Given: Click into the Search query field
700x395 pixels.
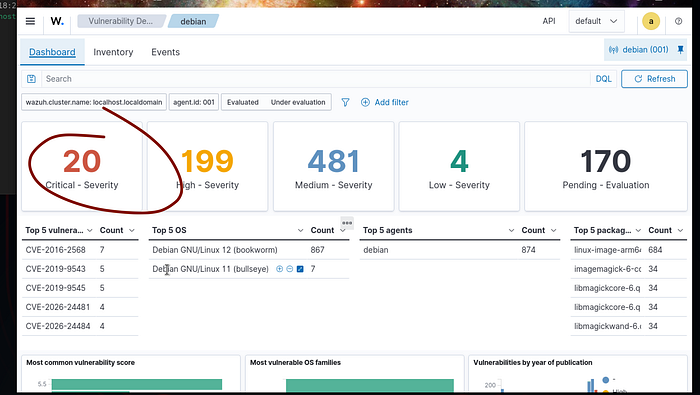Looking at the screenshot, I should (x=316, y=79).
